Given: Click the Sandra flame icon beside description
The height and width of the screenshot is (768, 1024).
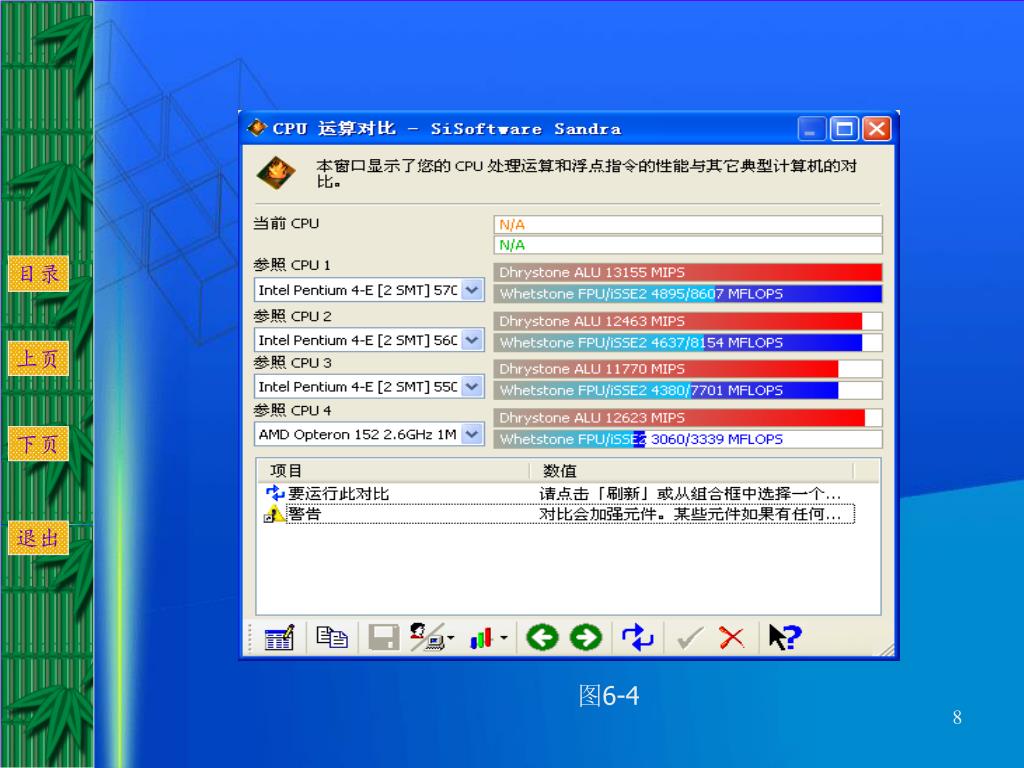Looking at the screenshot, I should click(x=276, y=173).
